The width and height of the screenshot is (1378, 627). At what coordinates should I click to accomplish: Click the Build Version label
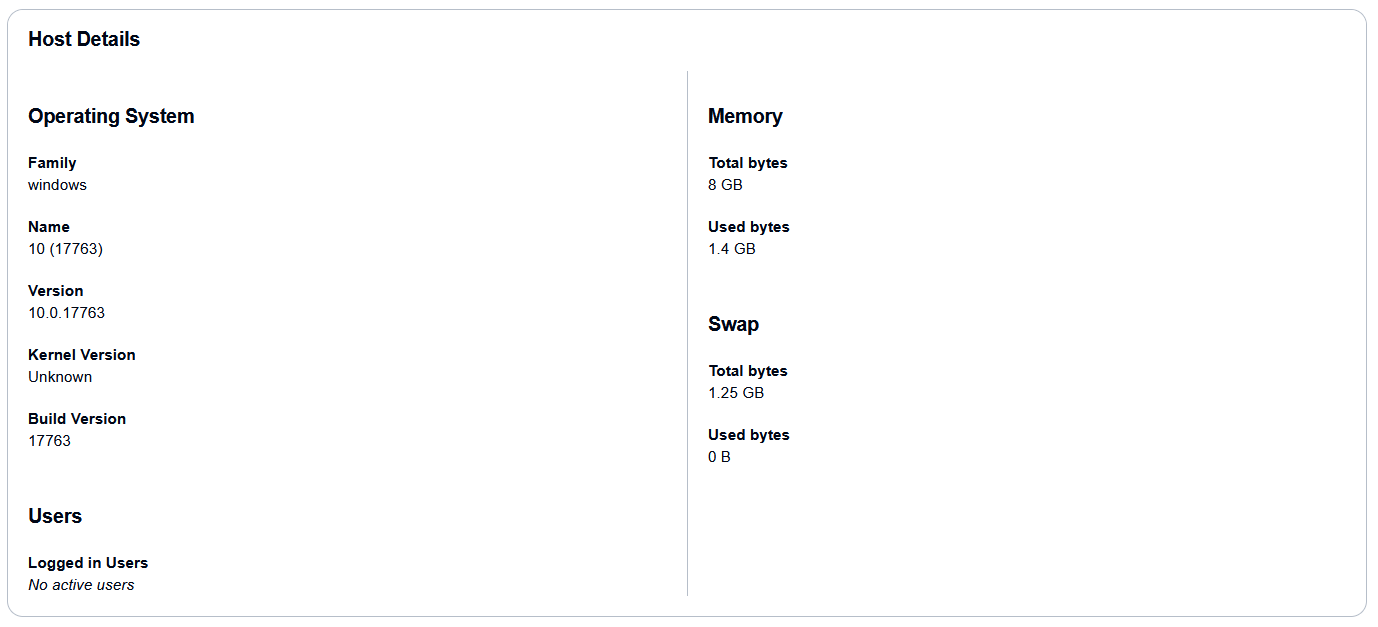[77, 419]
